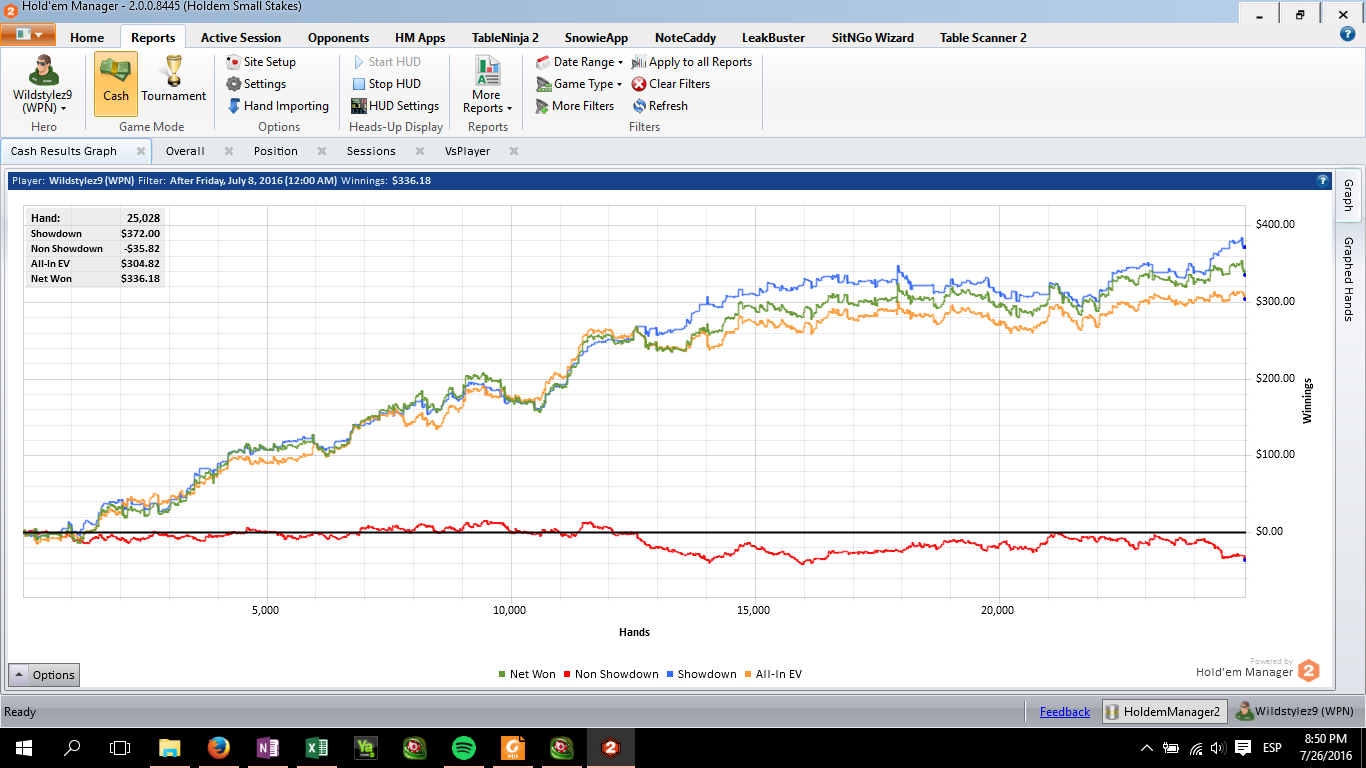Switch to the Opponents ribbon tab
Screen dimensions: 1366x768
coord(338,38)
